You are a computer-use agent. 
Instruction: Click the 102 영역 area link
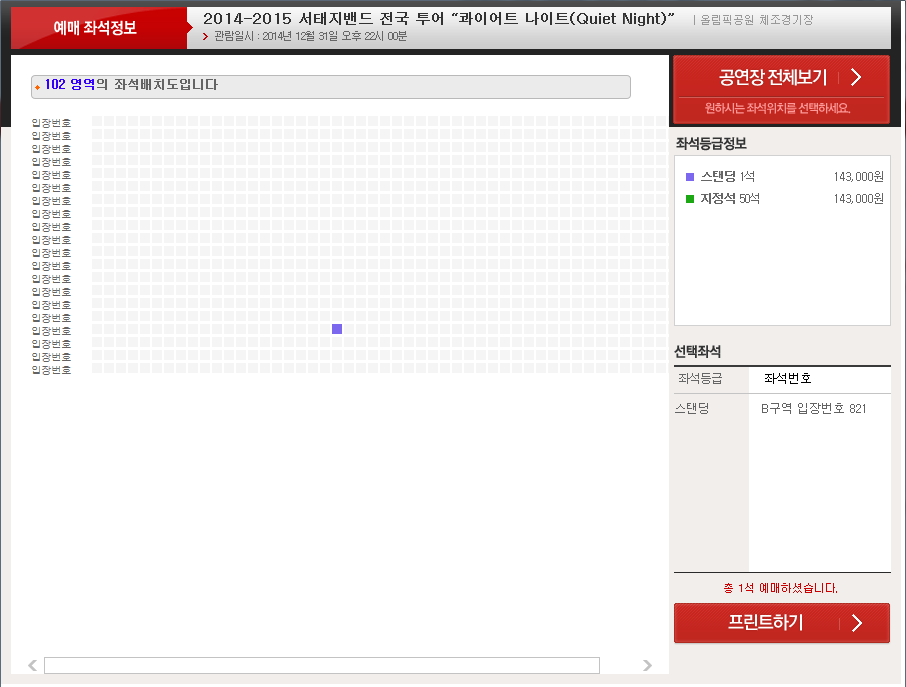pyautogui.click(x=70, y=84)
